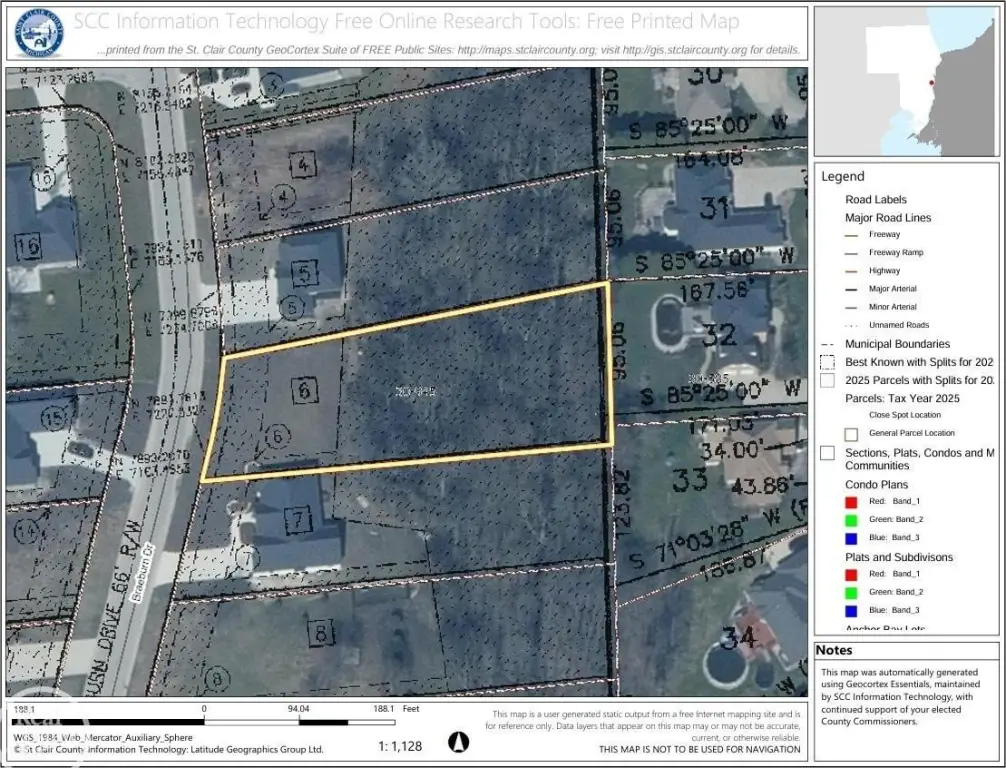Screen dimensions: 1006x768
Task: Select the Plats and Subdivisions green Band_2 swatch
Action: 851,592
